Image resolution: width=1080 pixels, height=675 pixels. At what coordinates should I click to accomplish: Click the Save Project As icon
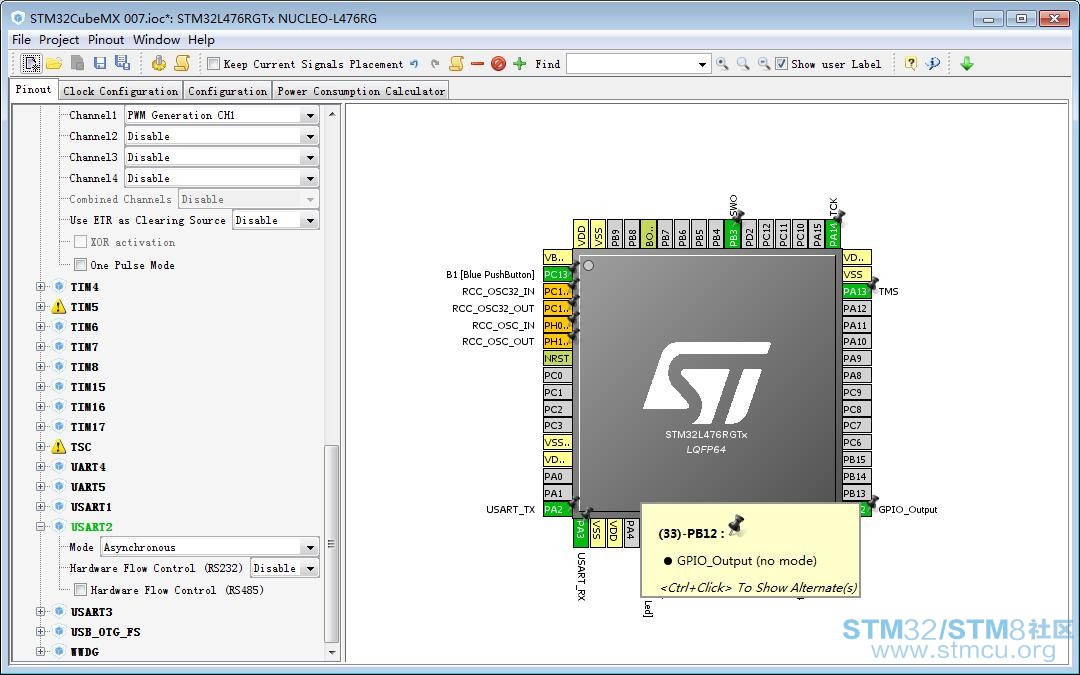[123, 63]
